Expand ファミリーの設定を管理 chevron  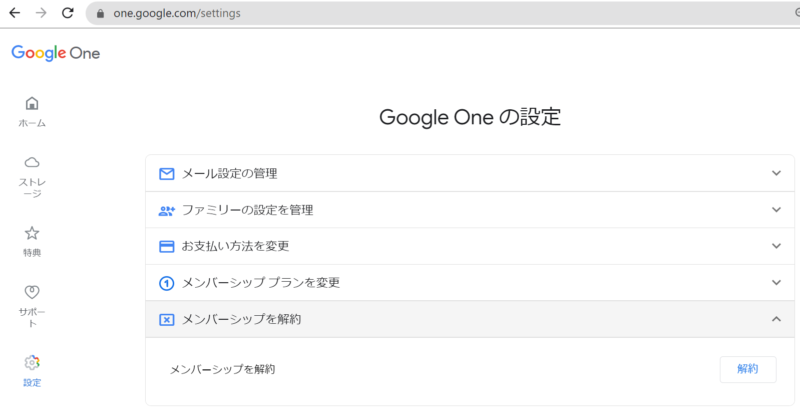point(776,210)
